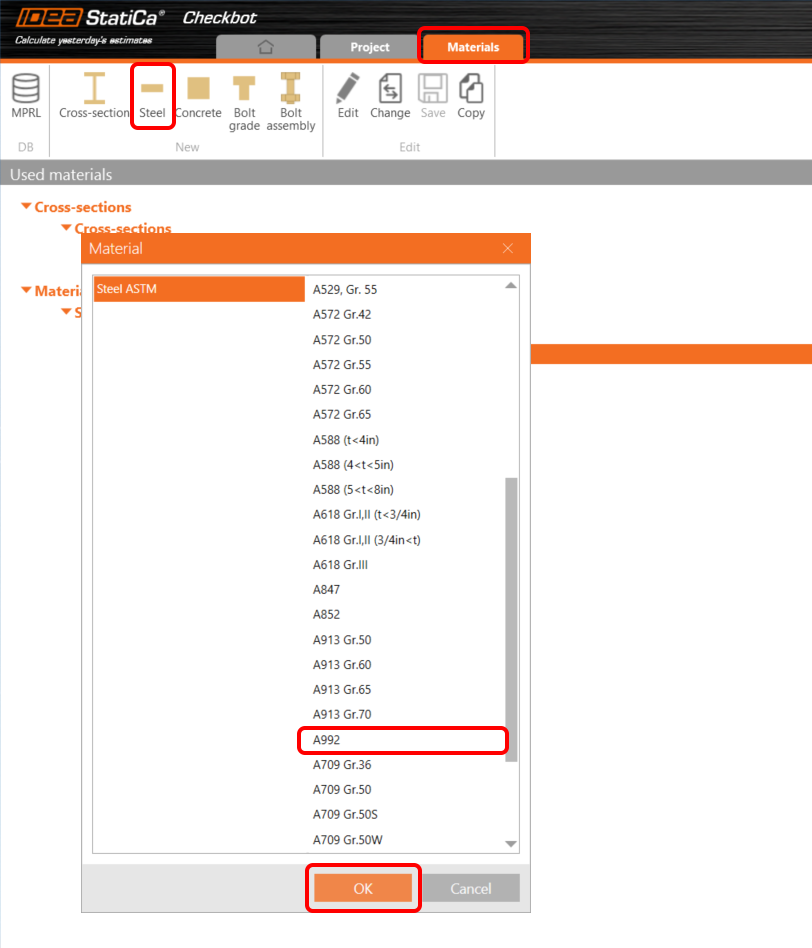Image resolution: width=812 pixels, height=948 pixels.
Task: Select the Materials tab
Action: [x=473, y=47]
